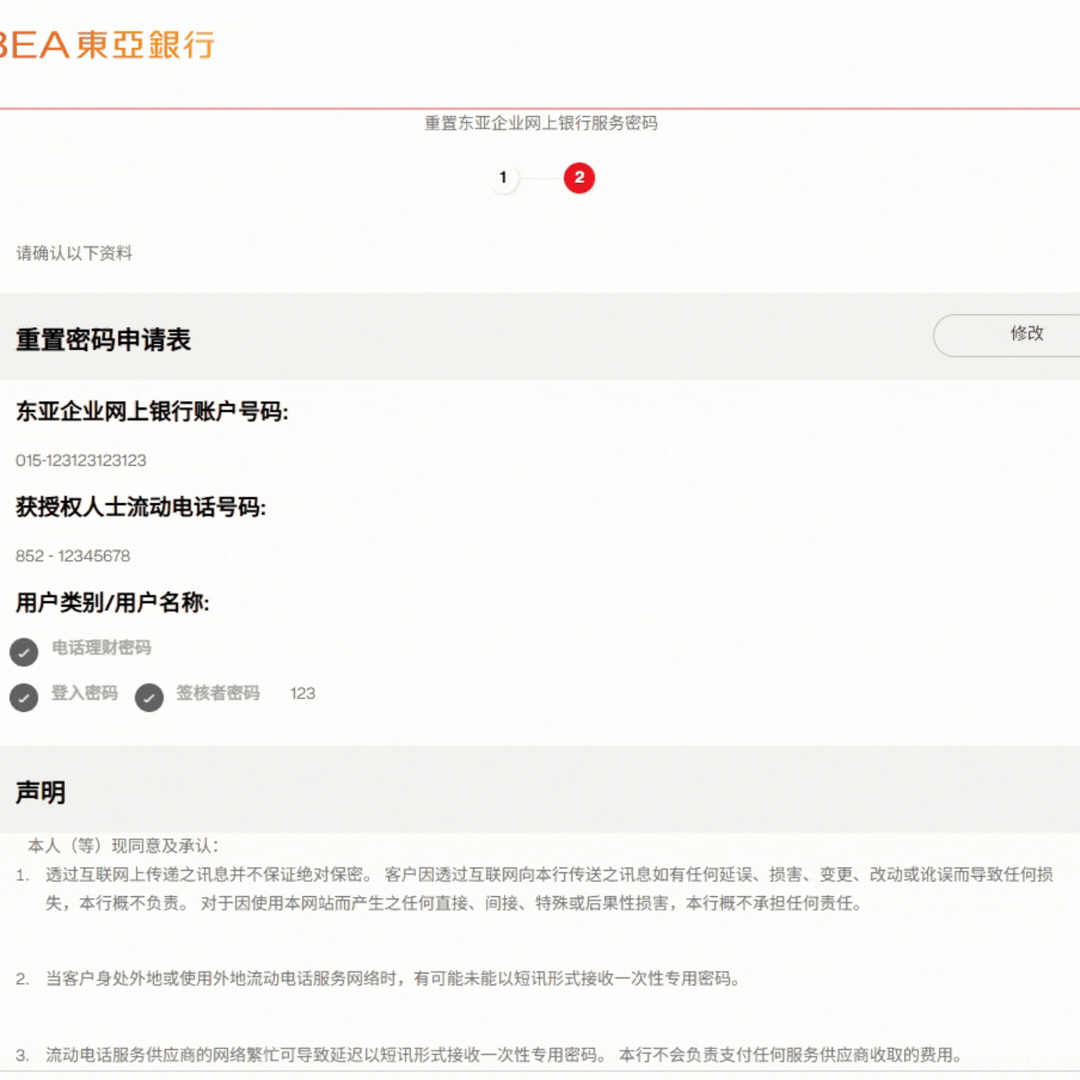Click 用户类别/用户名称 label
Image resolution: width=1080 pixels, height=1080 pixels.
112,603
